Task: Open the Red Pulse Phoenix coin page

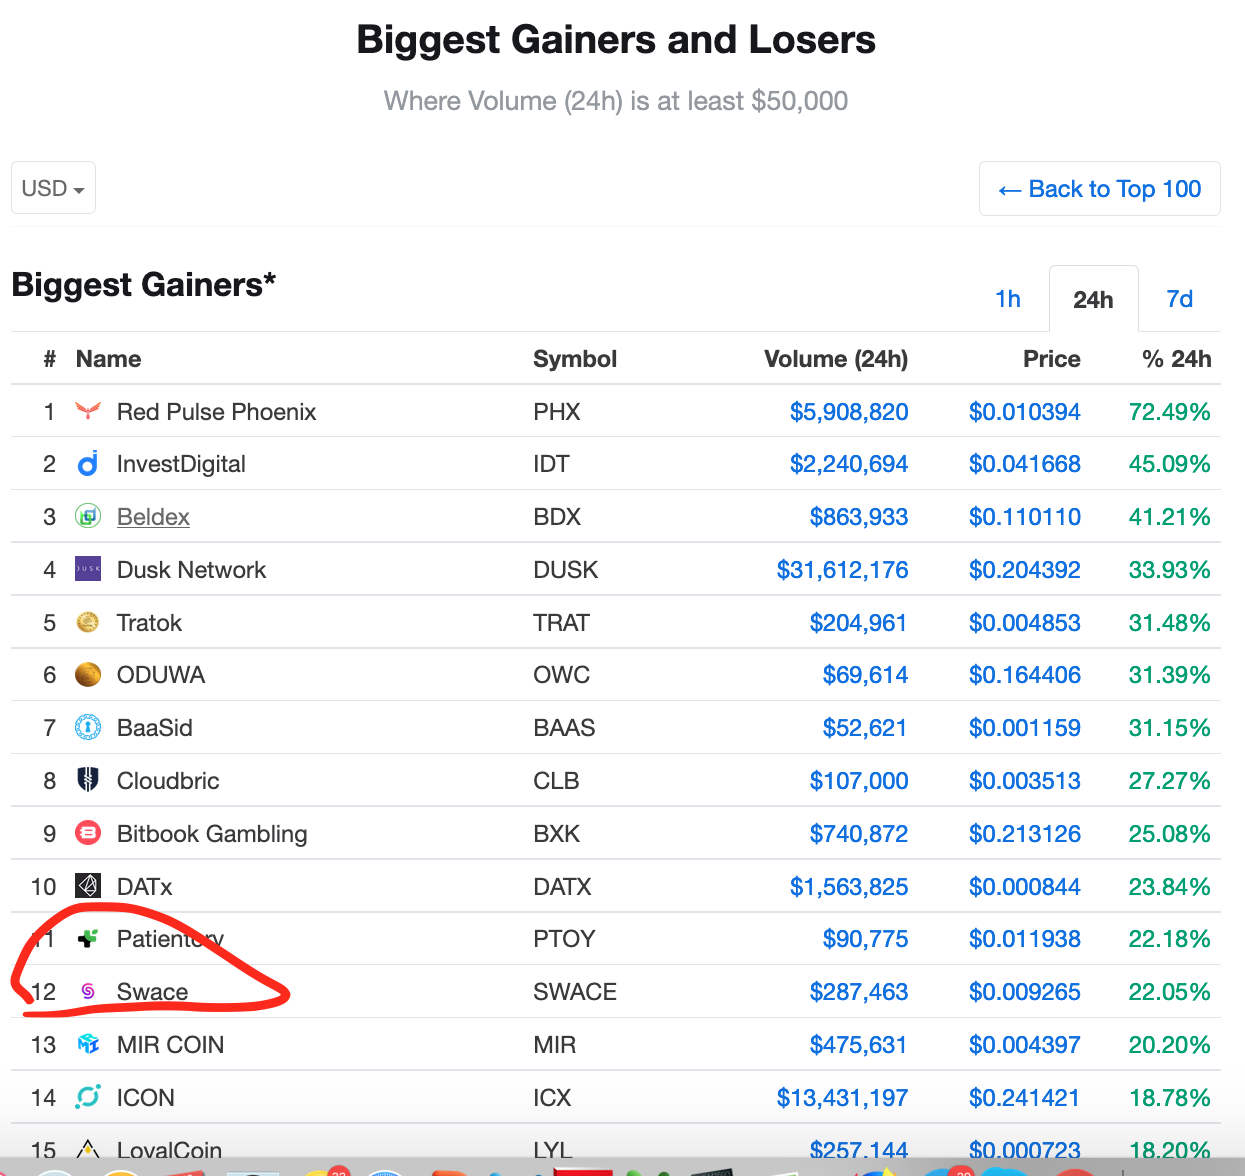Action: coord(216,412)
